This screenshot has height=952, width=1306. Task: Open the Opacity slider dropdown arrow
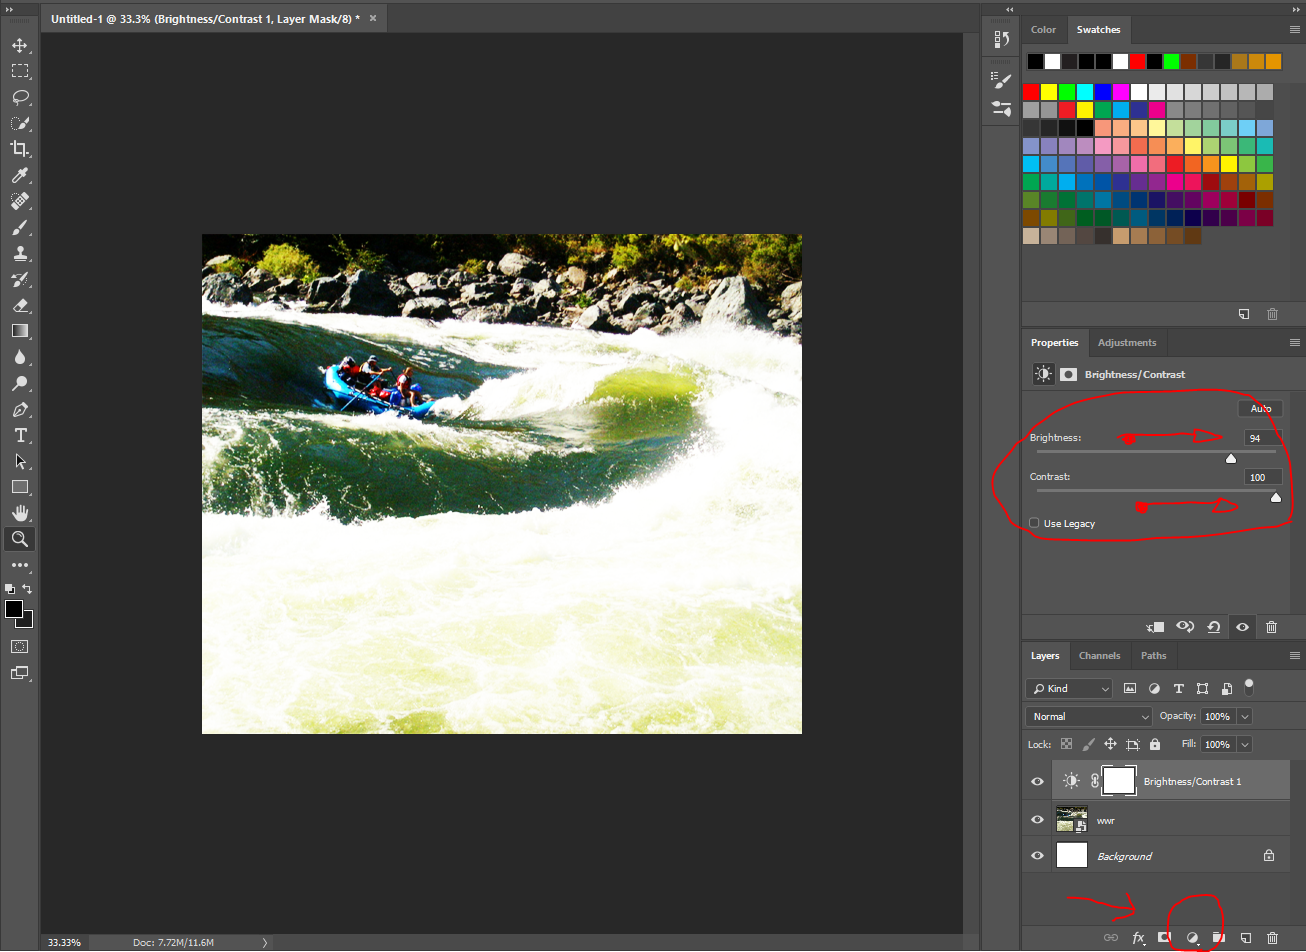coord(1245,716)
